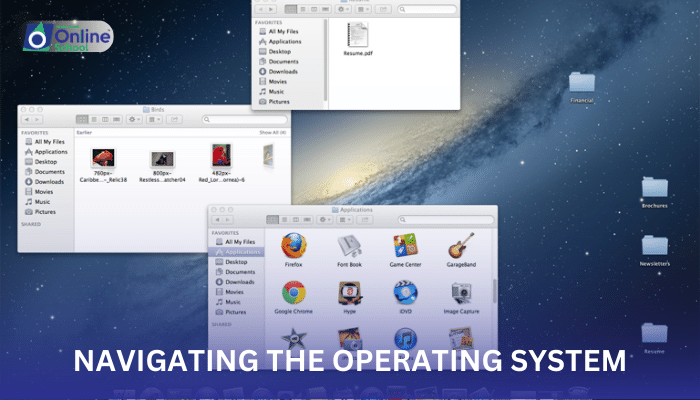Open All My Files in Applications window sidebar
Screen dimensions: 700x400
(236, 242)
